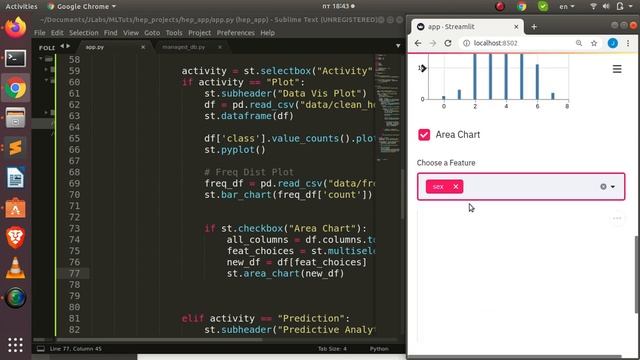Open Chrome's three-dot menu
The image size is (640, 360).
(x=628, y=43)
